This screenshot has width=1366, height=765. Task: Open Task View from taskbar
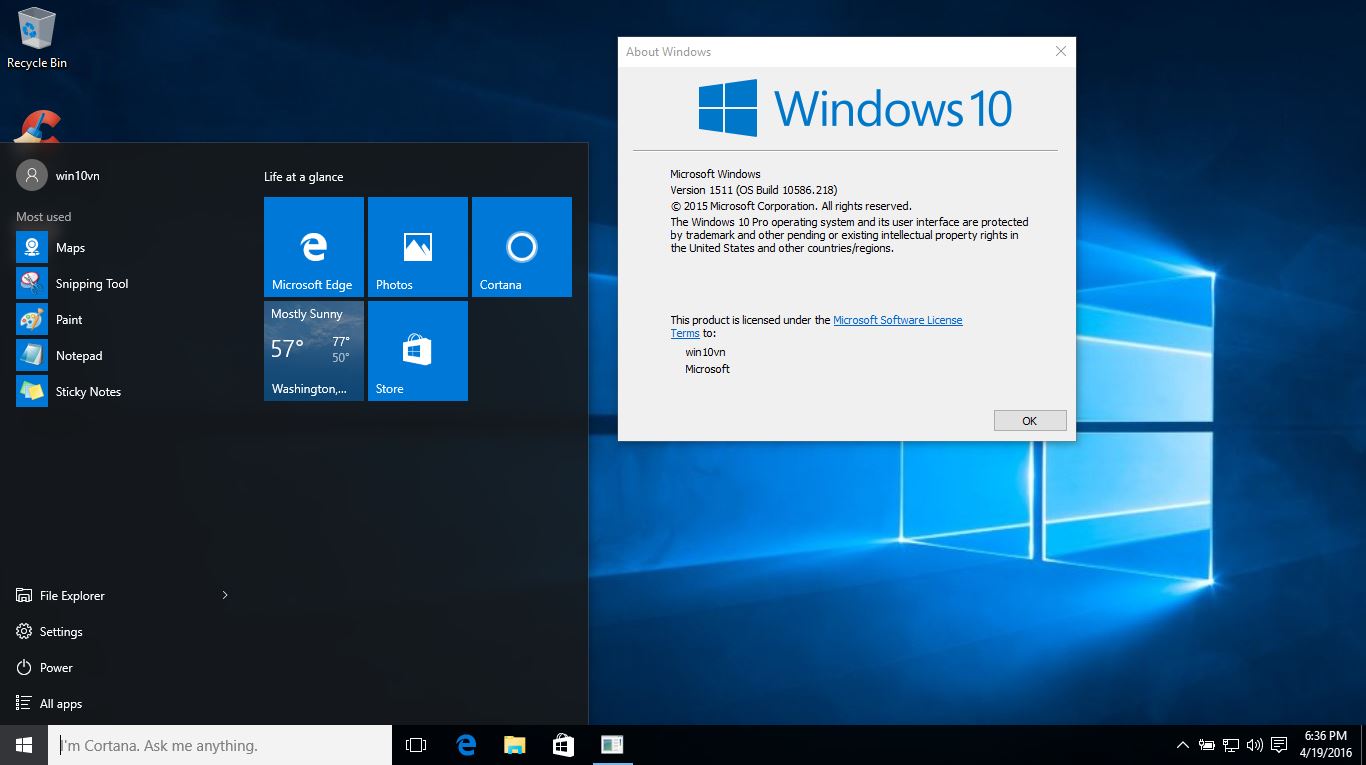coord(416,745)
